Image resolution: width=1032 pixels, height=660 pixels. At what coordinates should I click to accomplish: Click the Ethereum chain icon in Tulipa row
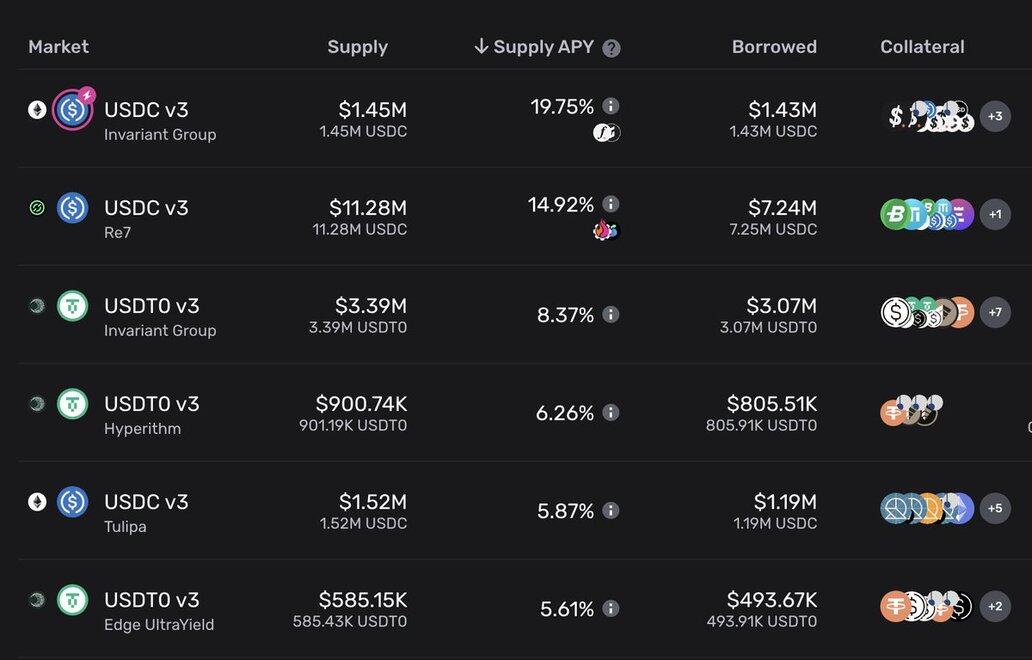pos(37,502)
